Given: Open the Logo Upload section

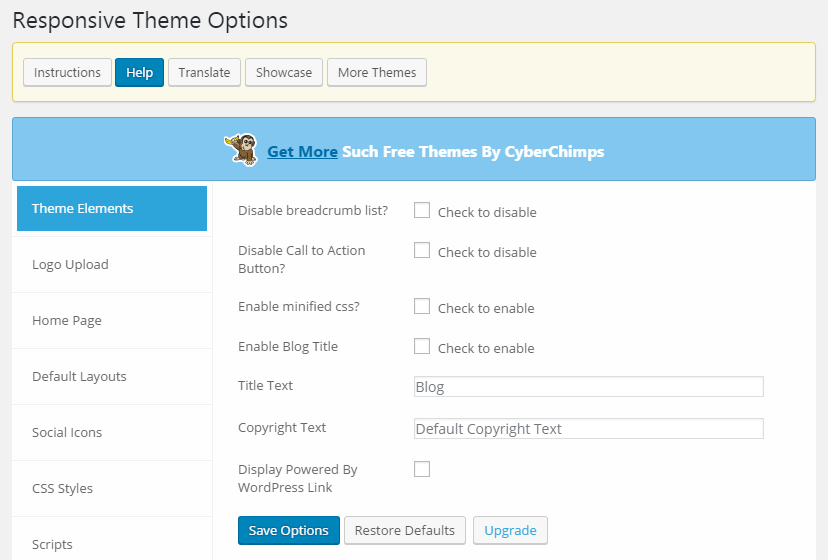Looking at the screenshot, I should click(x=112, y=265).
